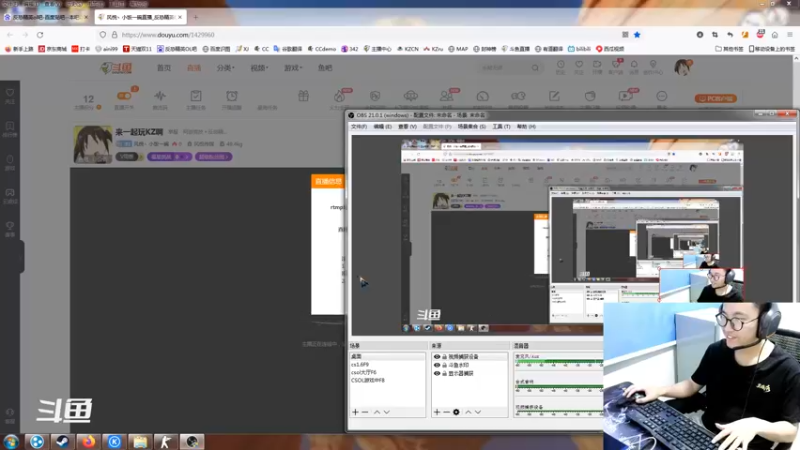Open the MAP bookmark in bookmarks bar

(458, 49)
